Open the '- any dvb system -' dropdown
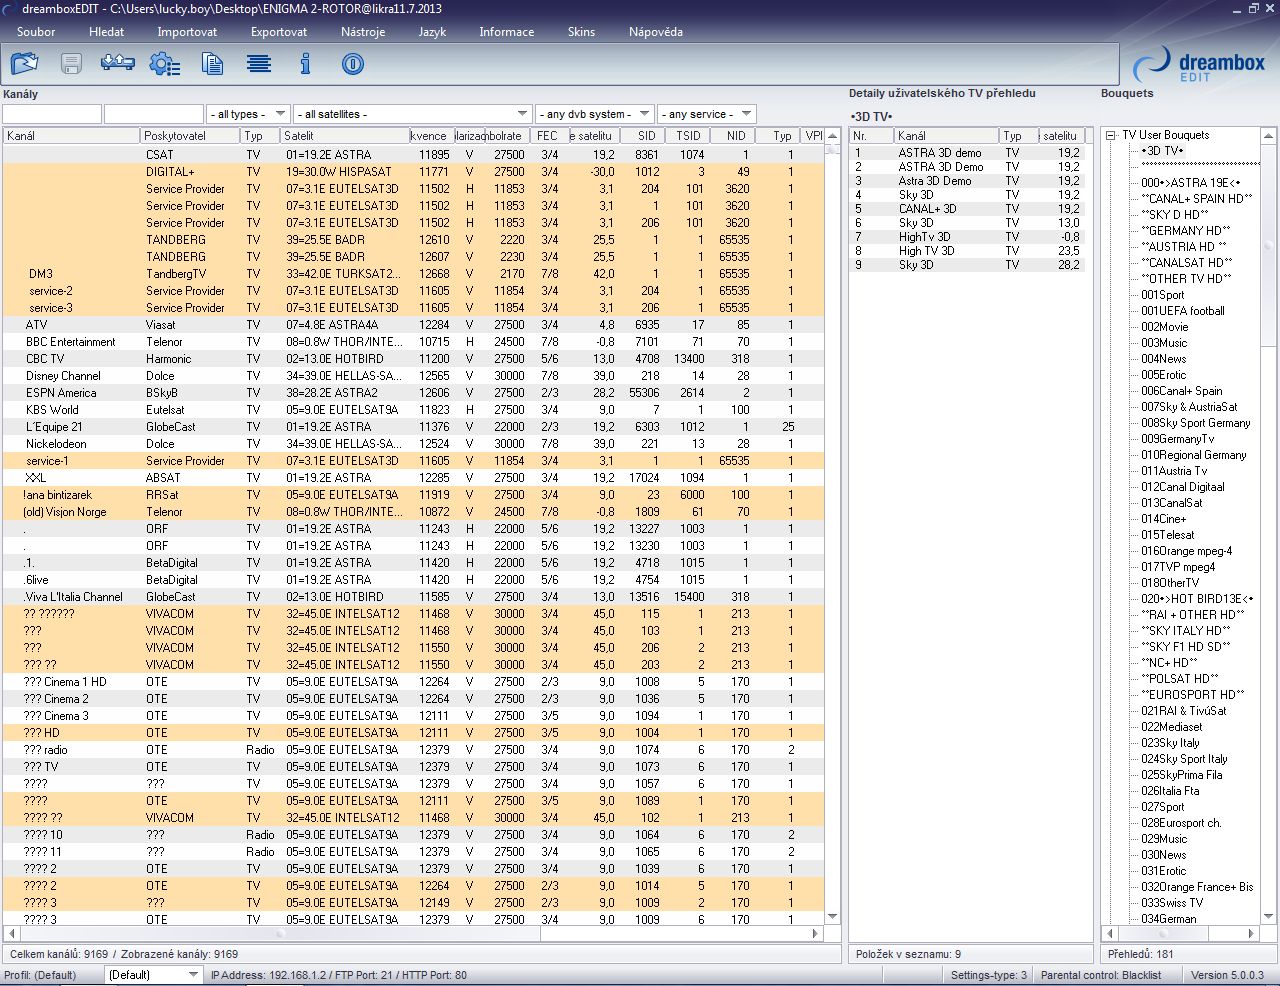This screenshot has height=986, width=1280. click(x=594, y=114)
